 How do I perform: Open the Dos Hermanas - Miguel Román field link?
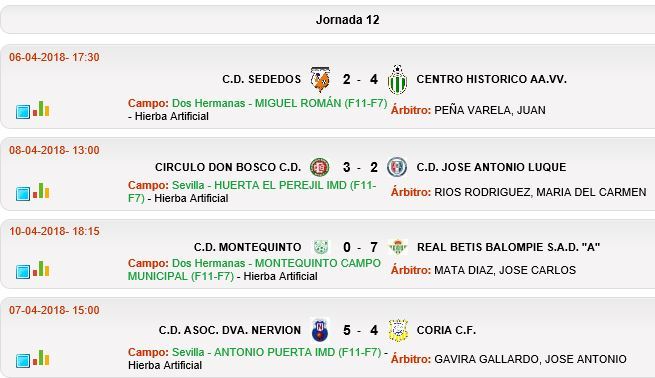279,103
